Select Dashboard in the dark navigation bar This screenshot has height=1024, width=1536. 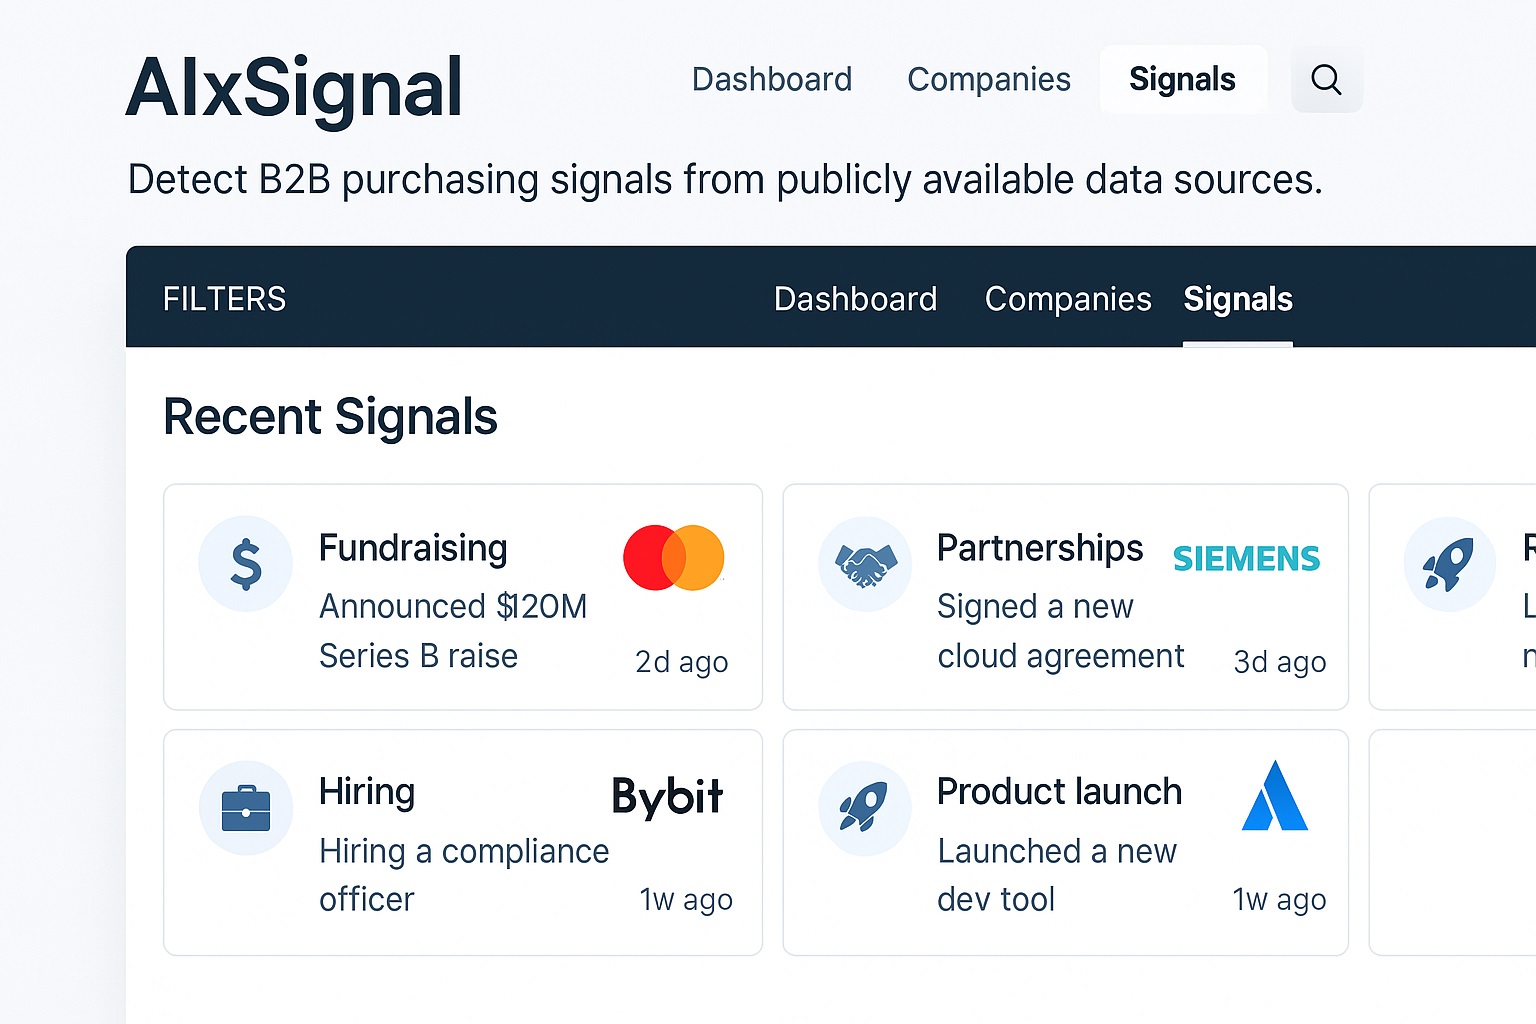point(855,299)
